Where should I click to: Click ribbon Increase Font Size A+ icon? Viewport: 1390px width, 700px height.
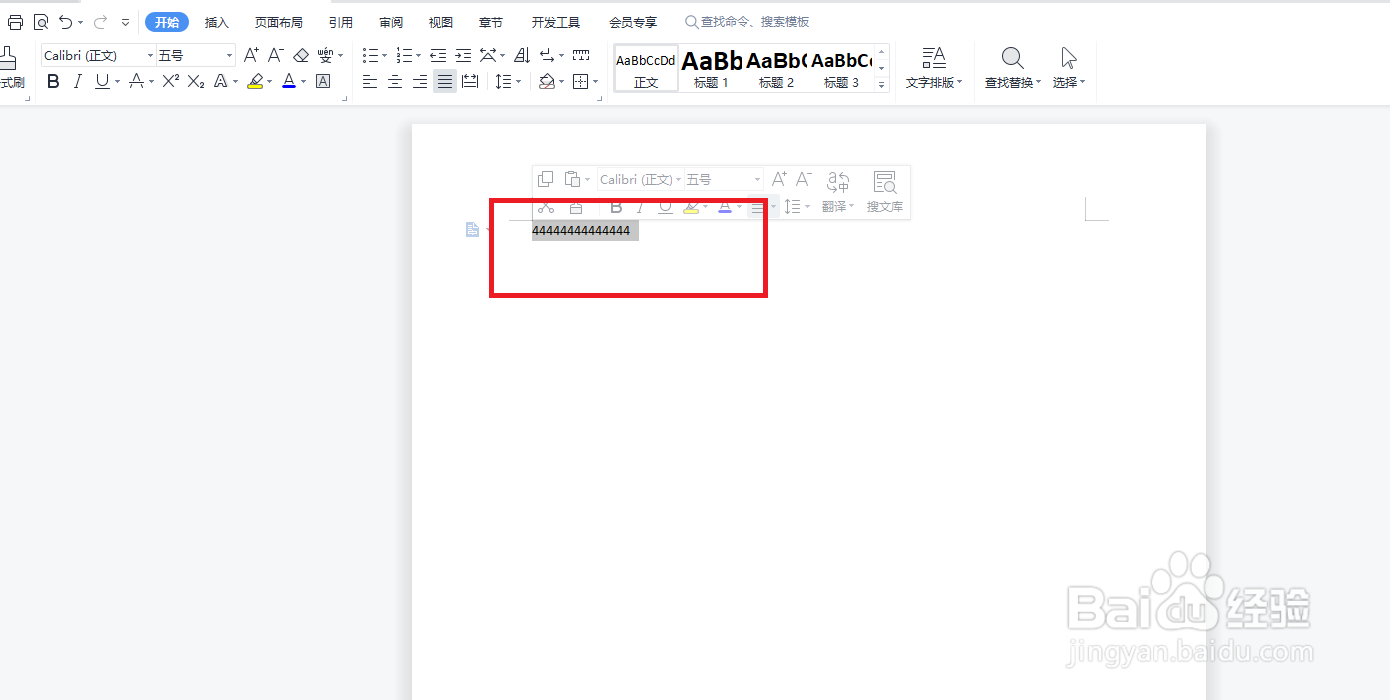[x=251, y=55]
